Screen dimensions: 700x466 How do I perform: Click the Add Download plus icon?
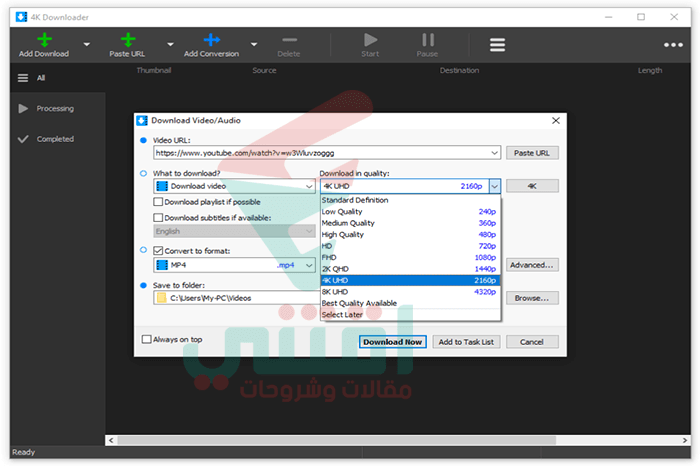point(44,40)
